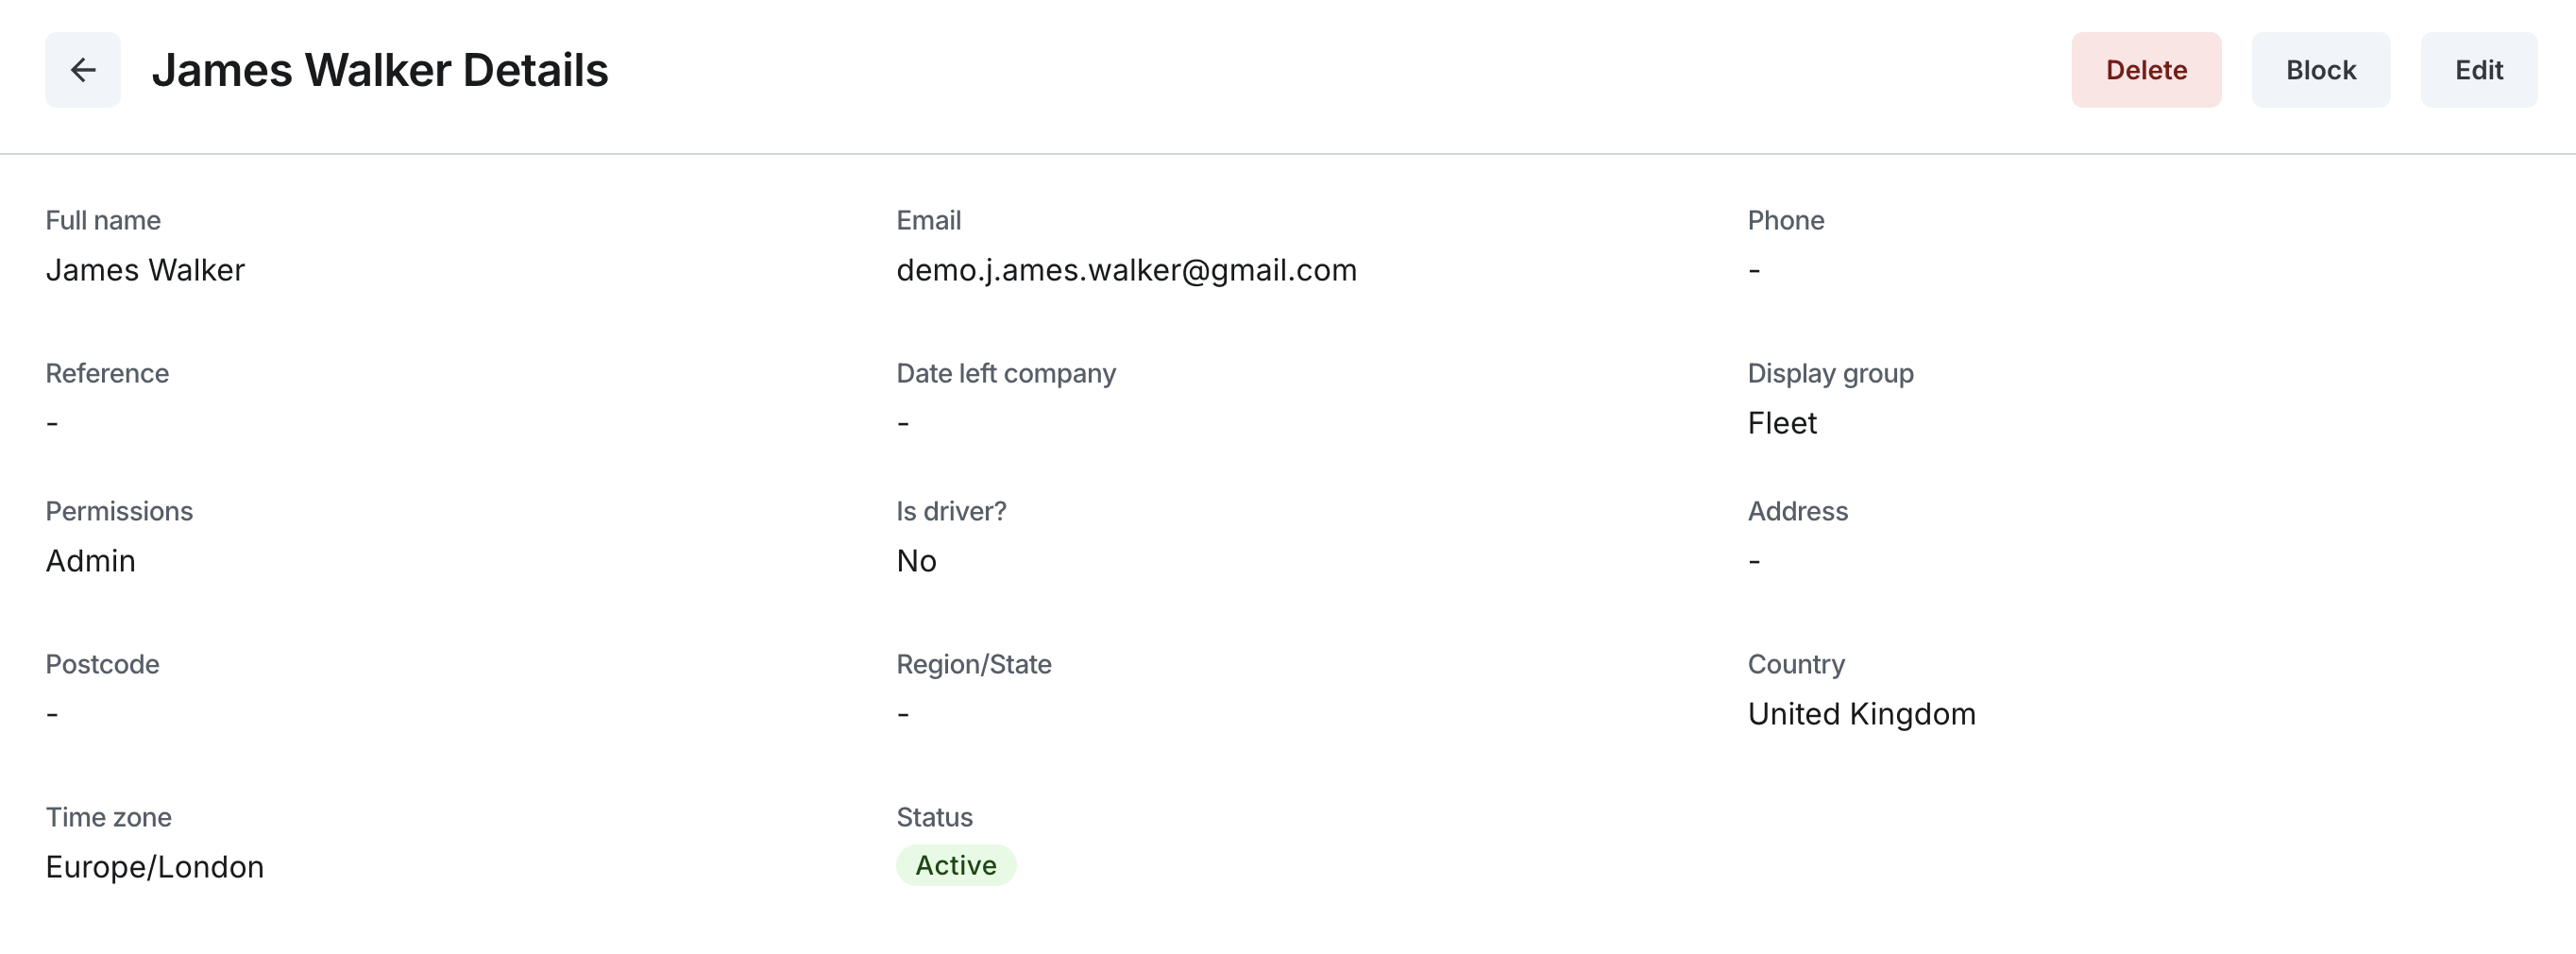Screen dimensions: 2576x954
Task: Click the Date left company label
Action: pos(1005,373)
